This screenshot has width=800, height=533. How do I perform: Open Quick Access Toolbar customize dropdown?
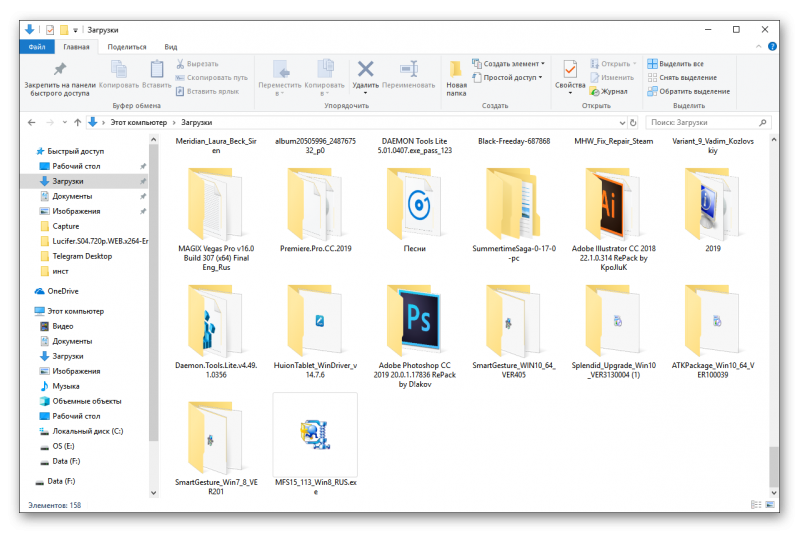pyautogui.click(x=75, y=30)
